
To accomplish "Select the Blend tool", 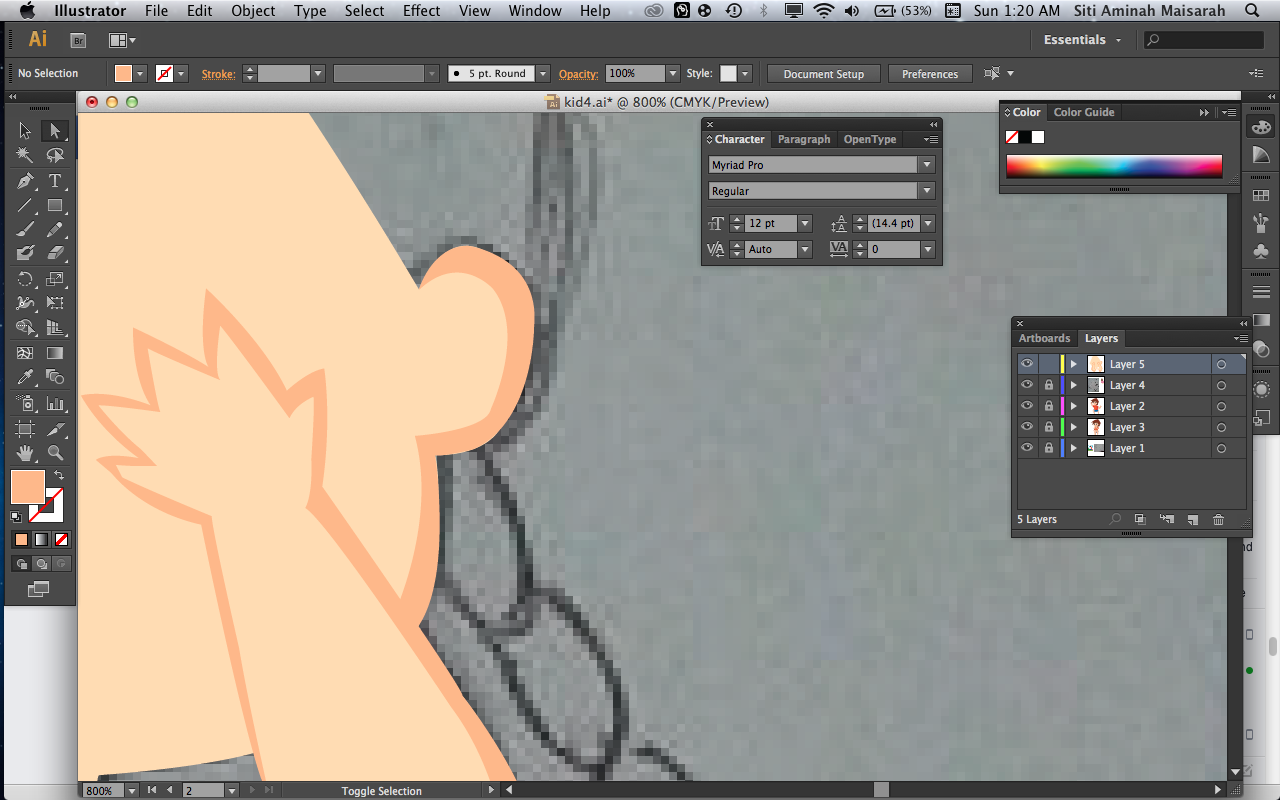I will pos(55,377).
